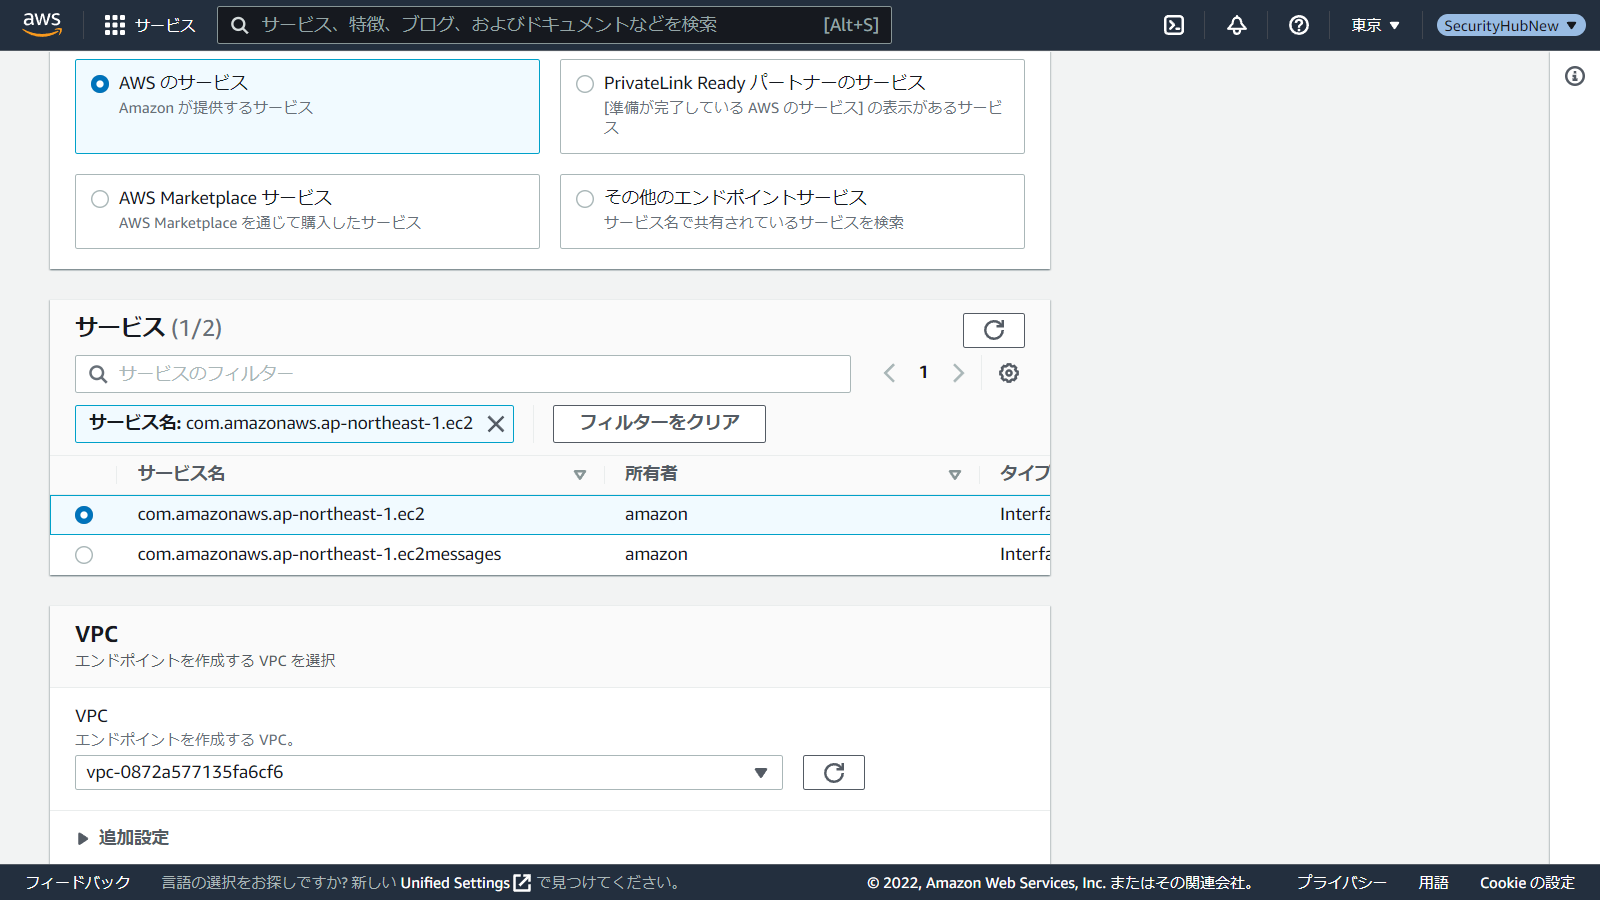The image size is (1600, 900).
Task: Expand the 追加設定 section
Action: pos(123,838)
